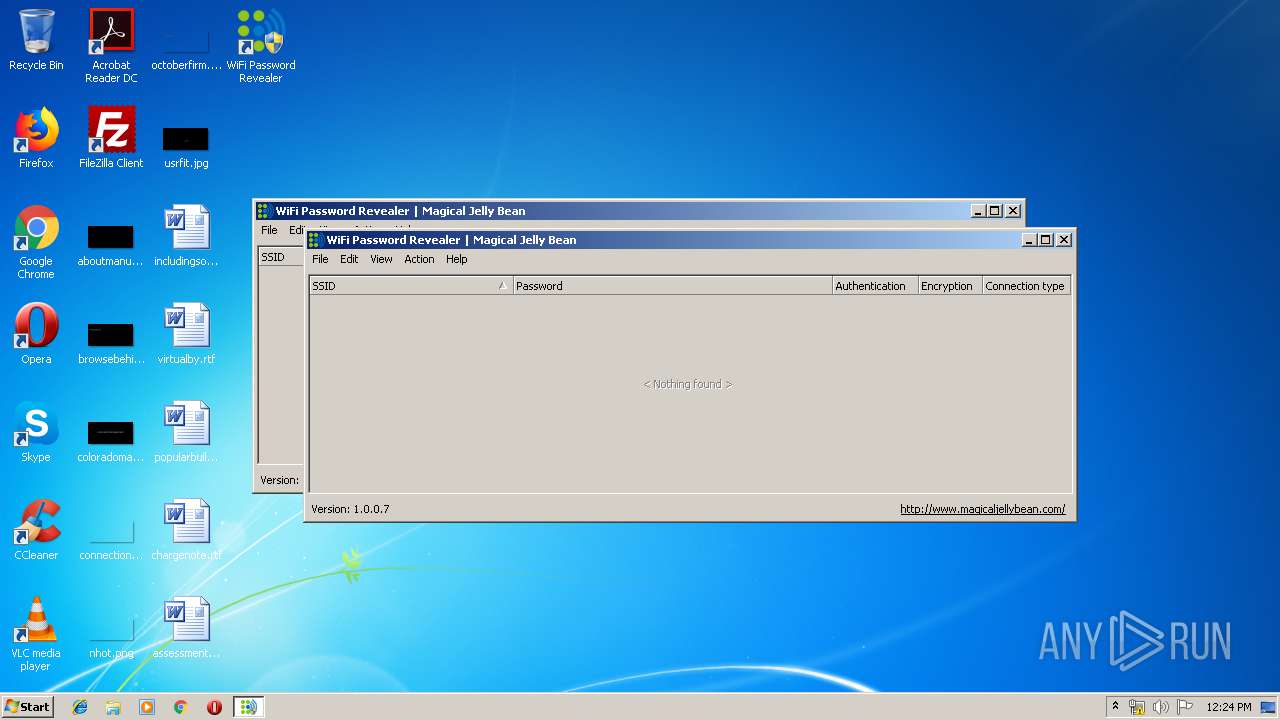The height and width of the screenshot is (720, 1280).
Task: Maximize the front WiFi Password Revealer window
Action: click(1046, 240)
